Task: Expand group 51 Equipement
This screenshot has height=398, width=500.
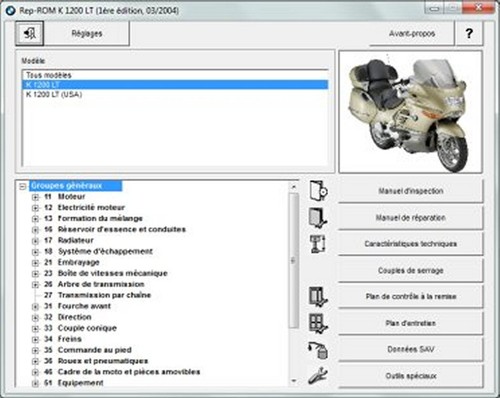Action: tap(35, 384)
